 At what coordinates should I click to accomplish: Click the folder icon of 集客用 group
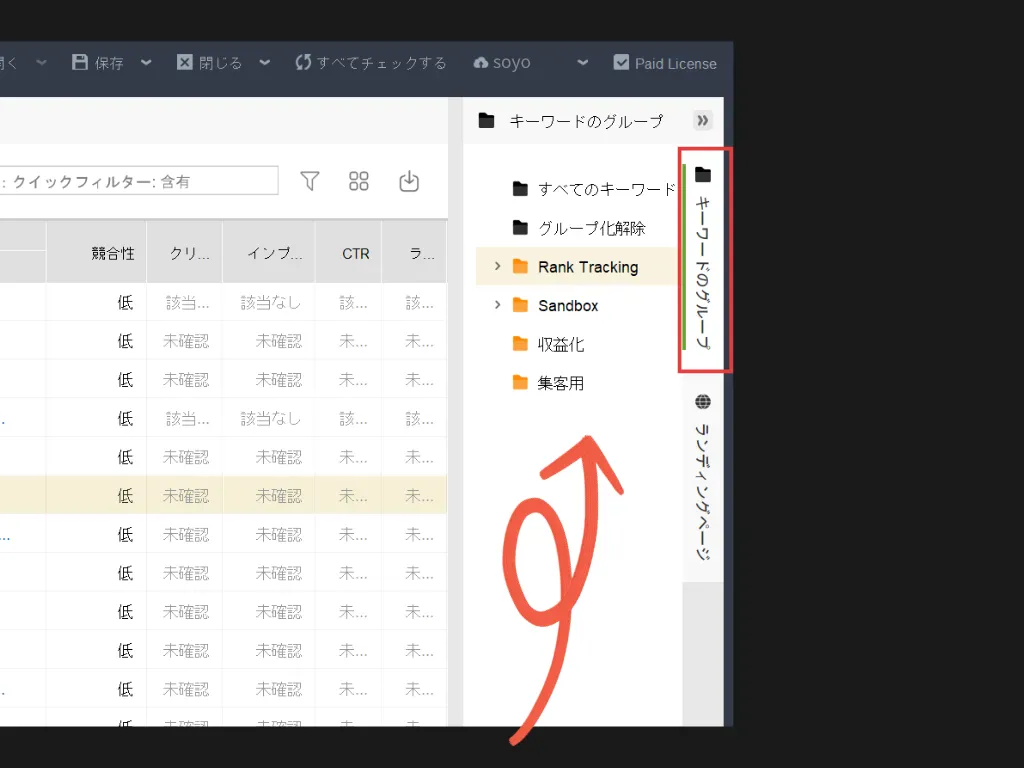[x=519, y=382]
